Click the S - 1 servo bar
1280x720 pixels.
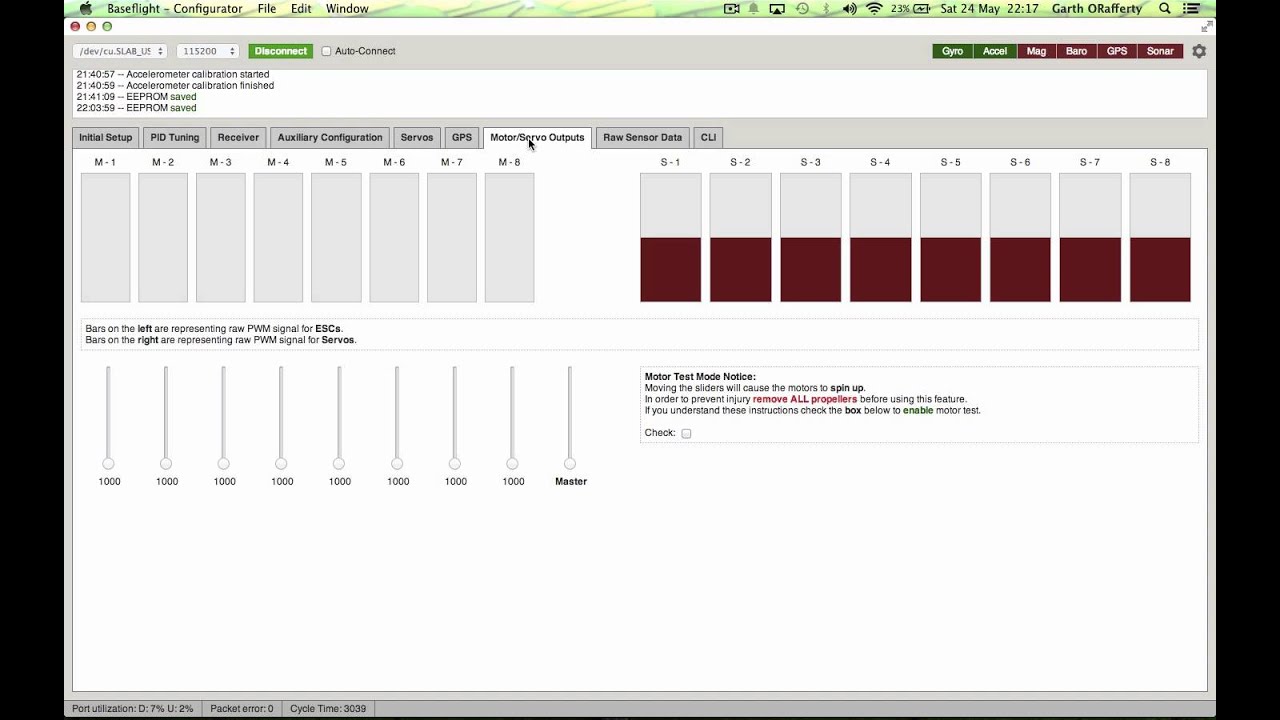click(x=671, y=237)
